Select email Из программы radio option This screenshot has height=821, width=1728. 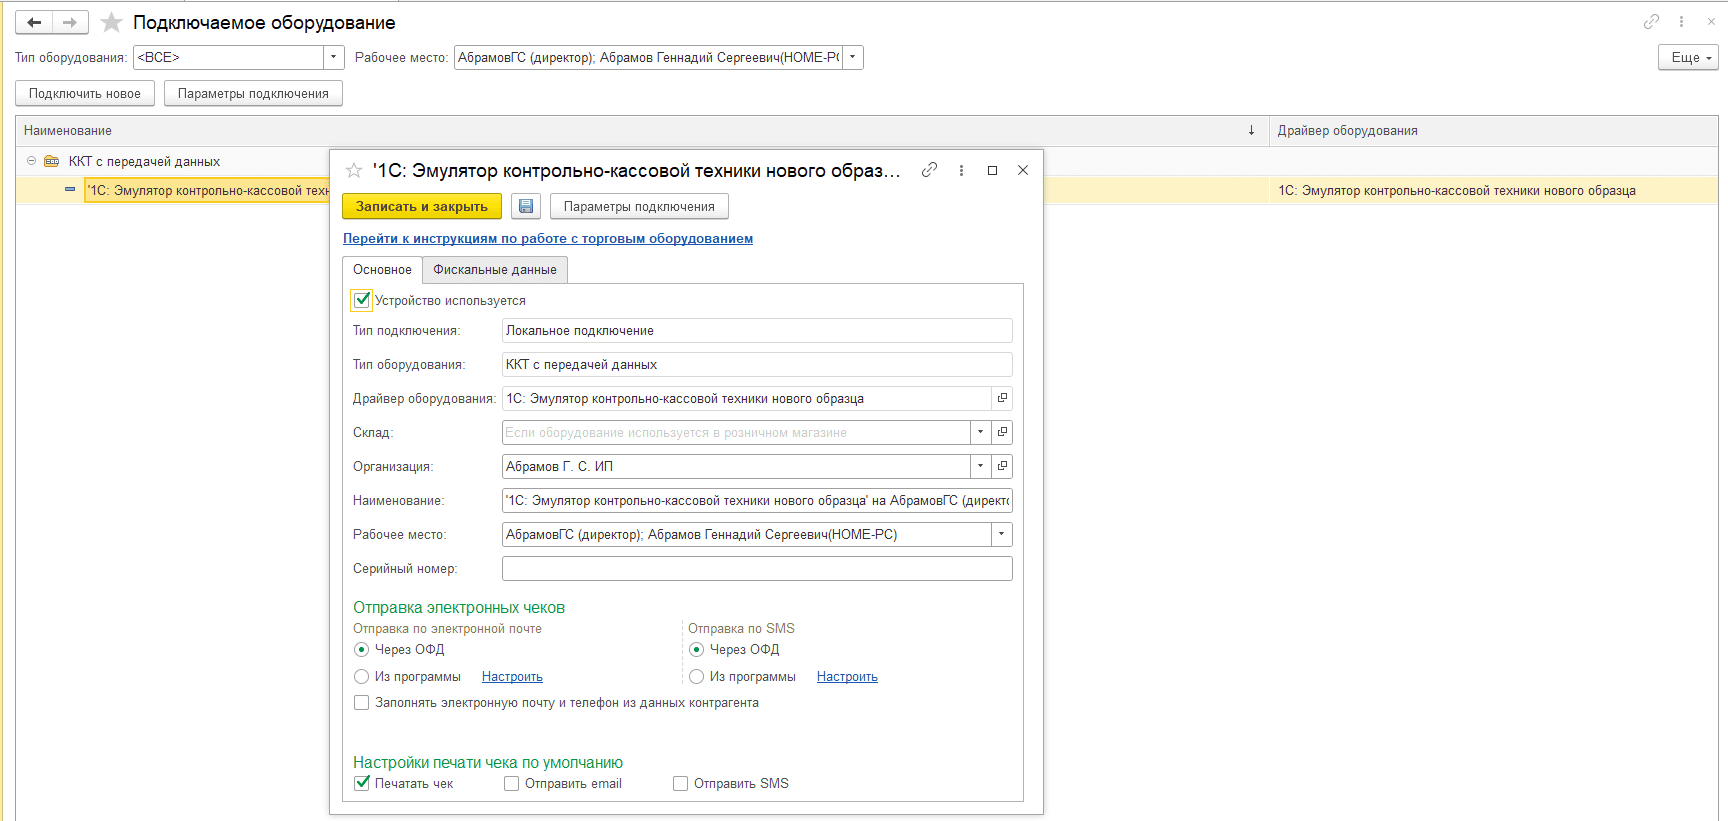coord(362,677)
